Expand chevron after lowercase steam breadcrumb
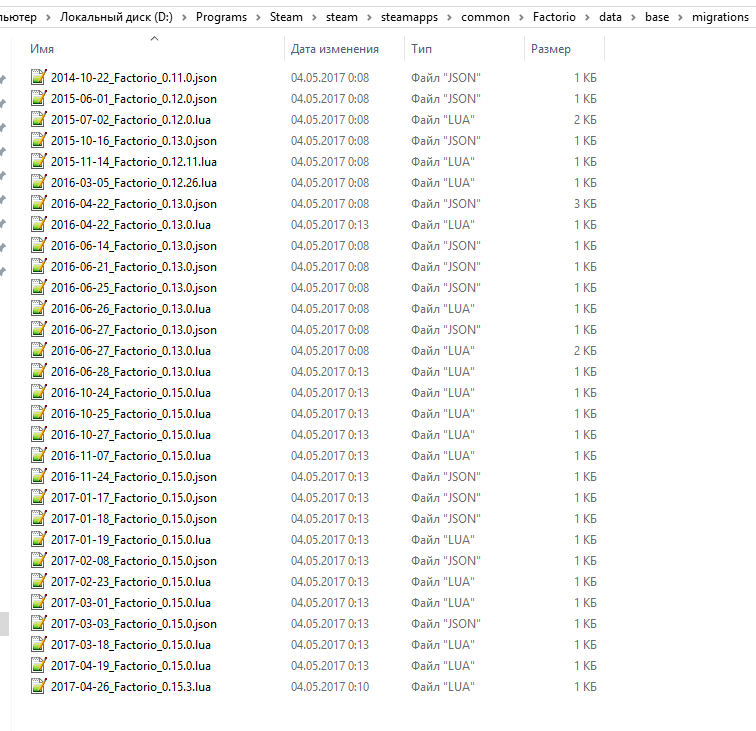 click(369, 18)
